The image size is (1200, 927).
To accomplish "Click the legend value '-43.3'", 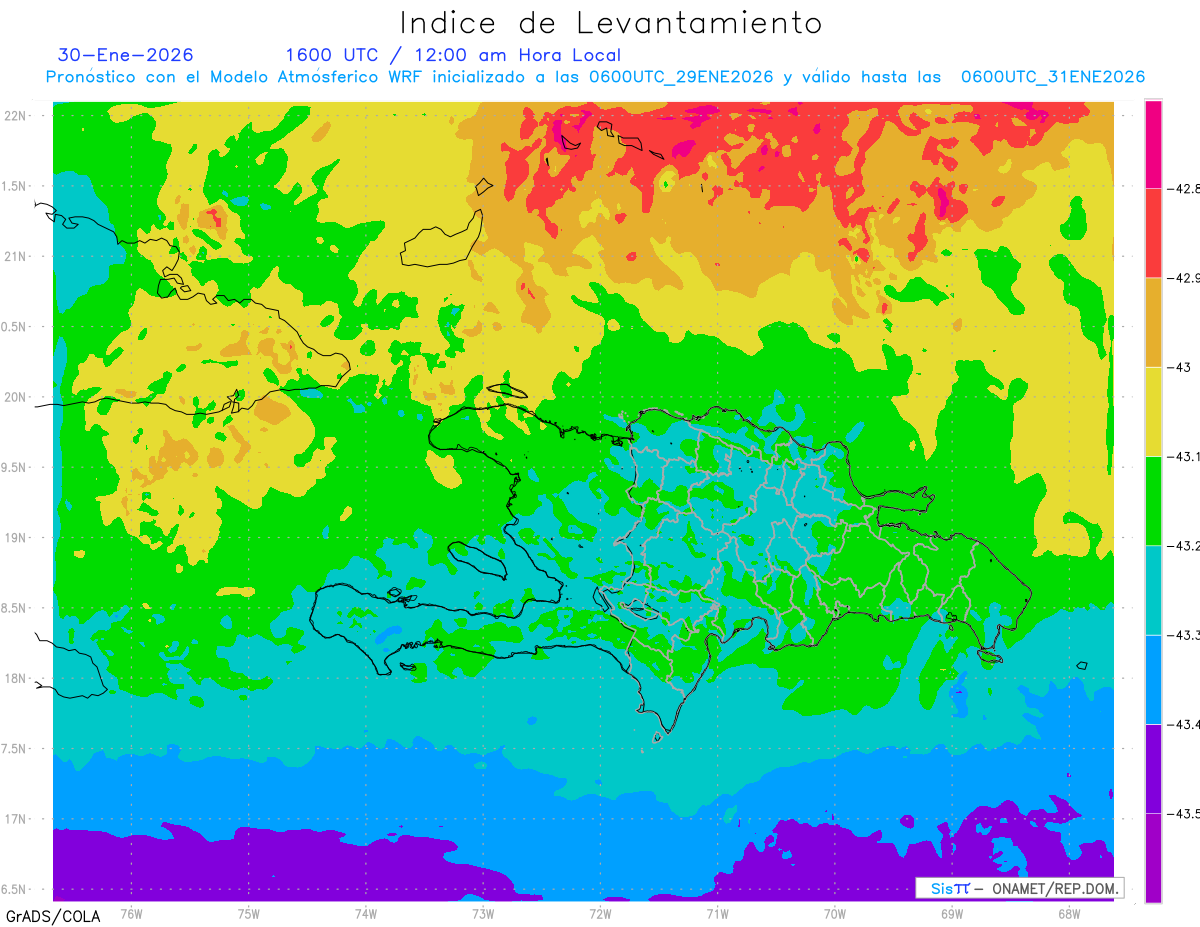I will coord(1186,635).
